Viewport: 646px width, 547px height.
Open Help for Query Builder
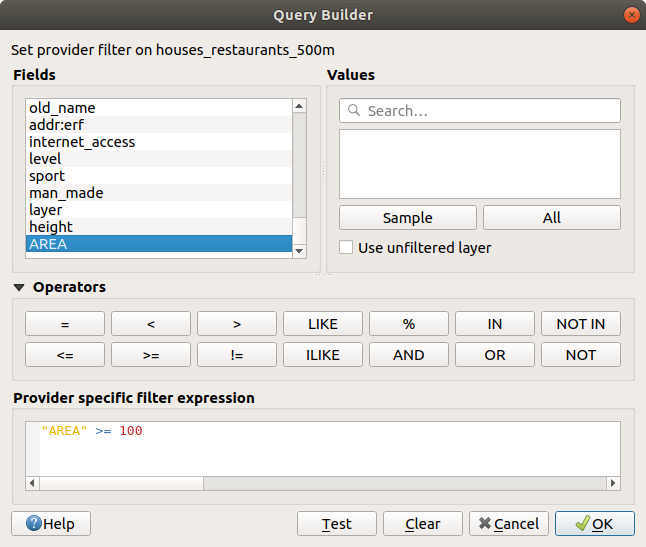[50, 524]
